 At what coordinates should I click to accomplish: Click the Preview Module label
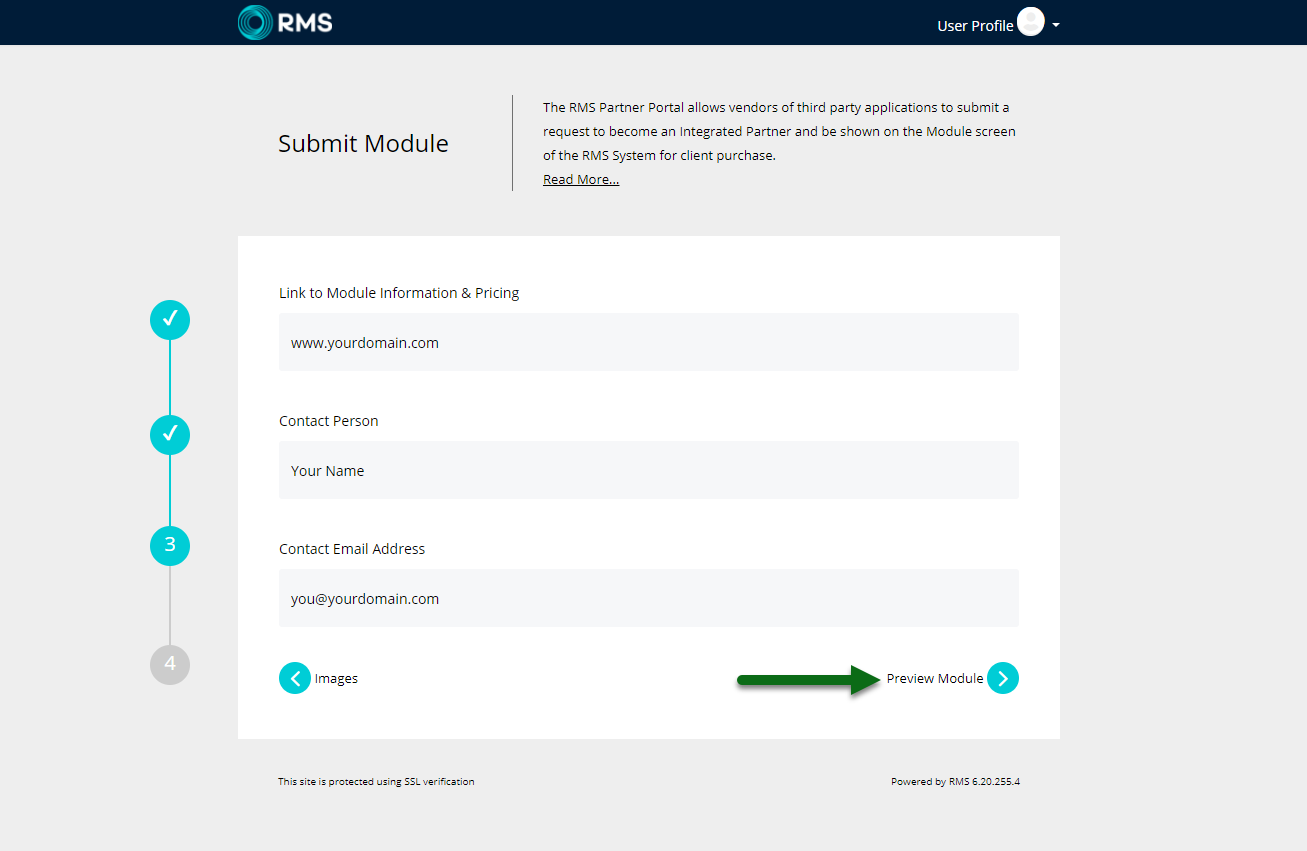point(935,678)
